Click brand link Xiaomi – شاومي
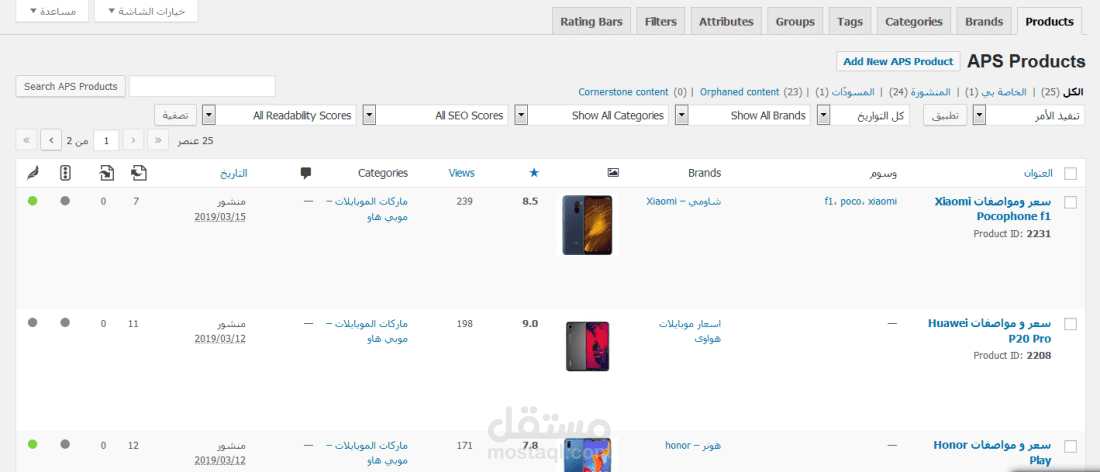Image resolution: width=1100 pixels, height=472 pixels. point(683,201)
